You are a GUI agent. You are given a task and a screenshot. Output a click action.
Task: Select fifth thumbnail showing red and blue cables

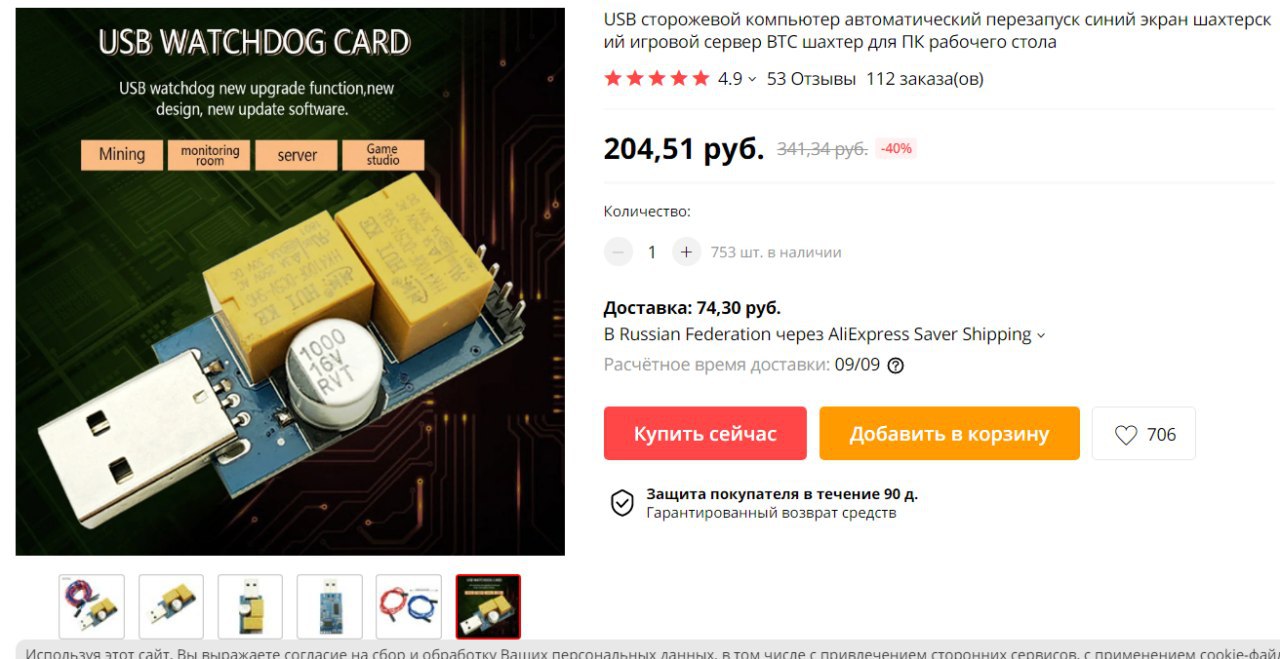(x=409, y=607)
